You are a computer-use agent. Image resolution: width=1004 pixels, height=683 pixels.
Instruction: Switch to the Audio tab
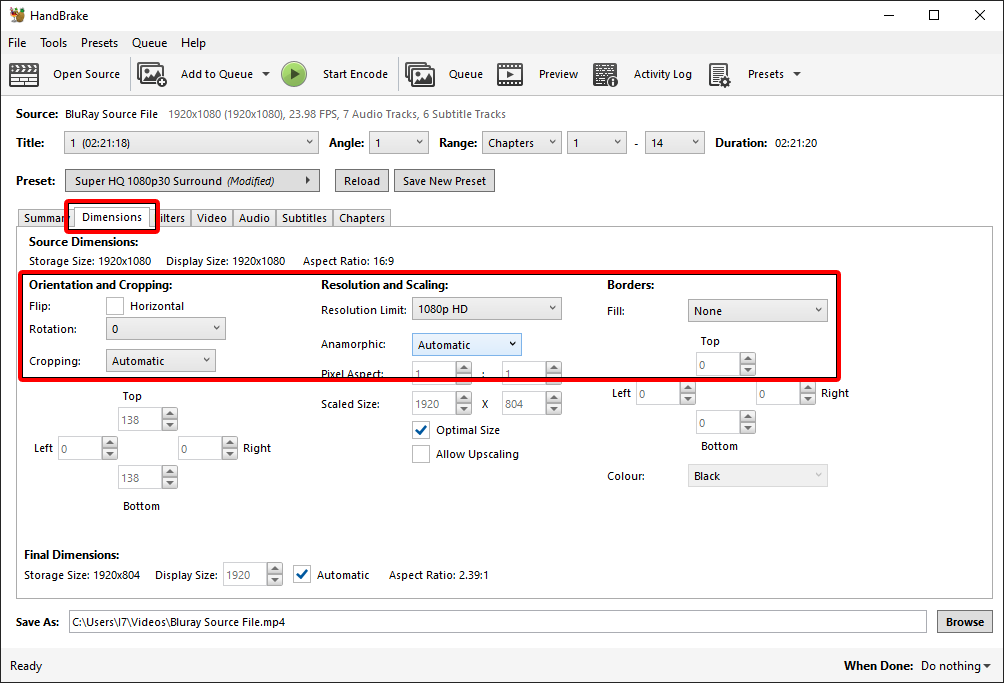[x=254, y=218]
